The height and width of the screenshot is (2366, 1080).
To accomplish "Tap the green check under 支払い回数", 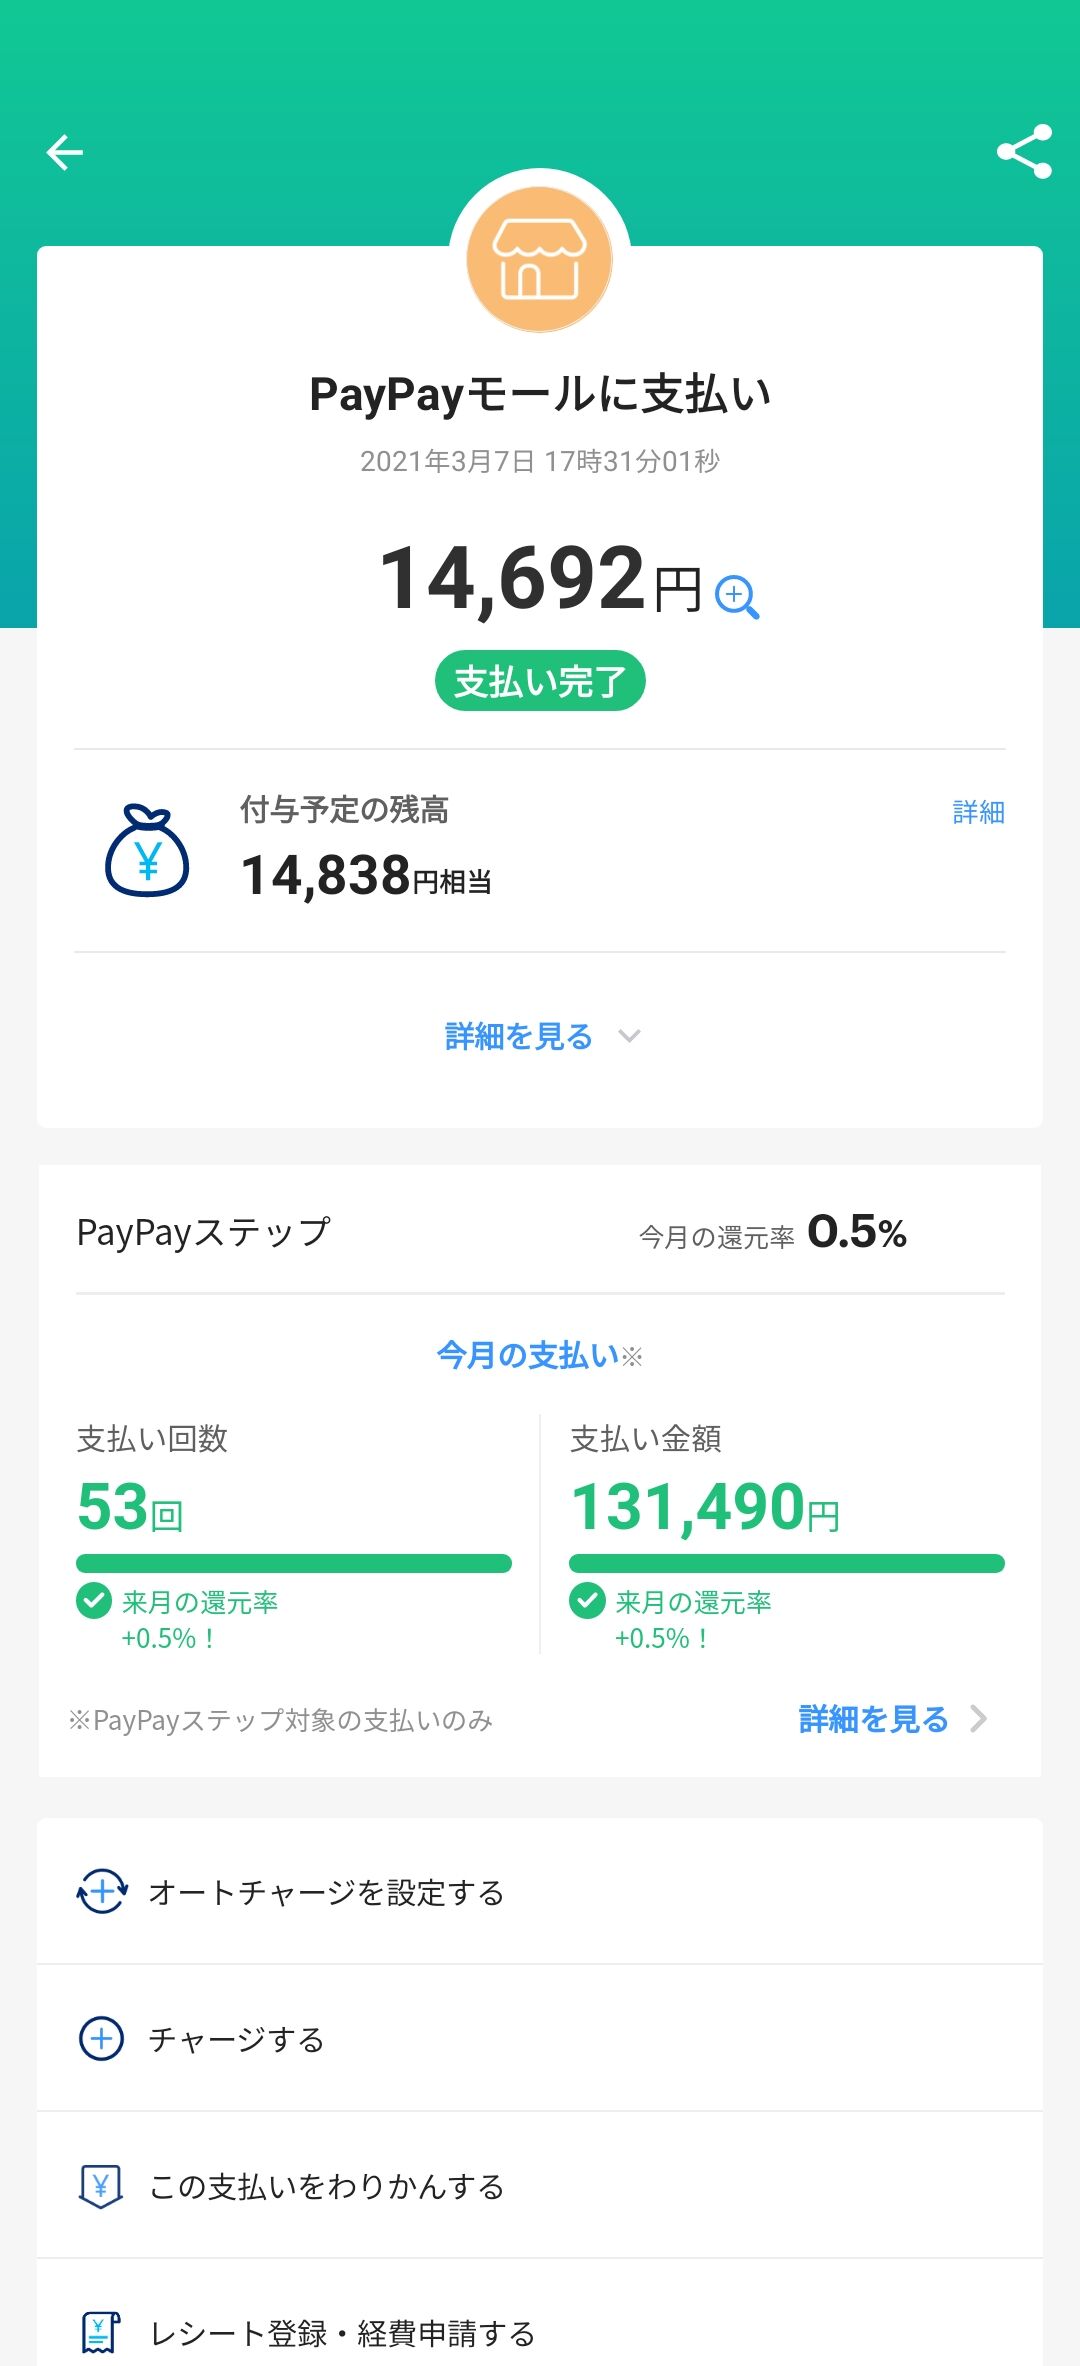I will click(94, 1600).
